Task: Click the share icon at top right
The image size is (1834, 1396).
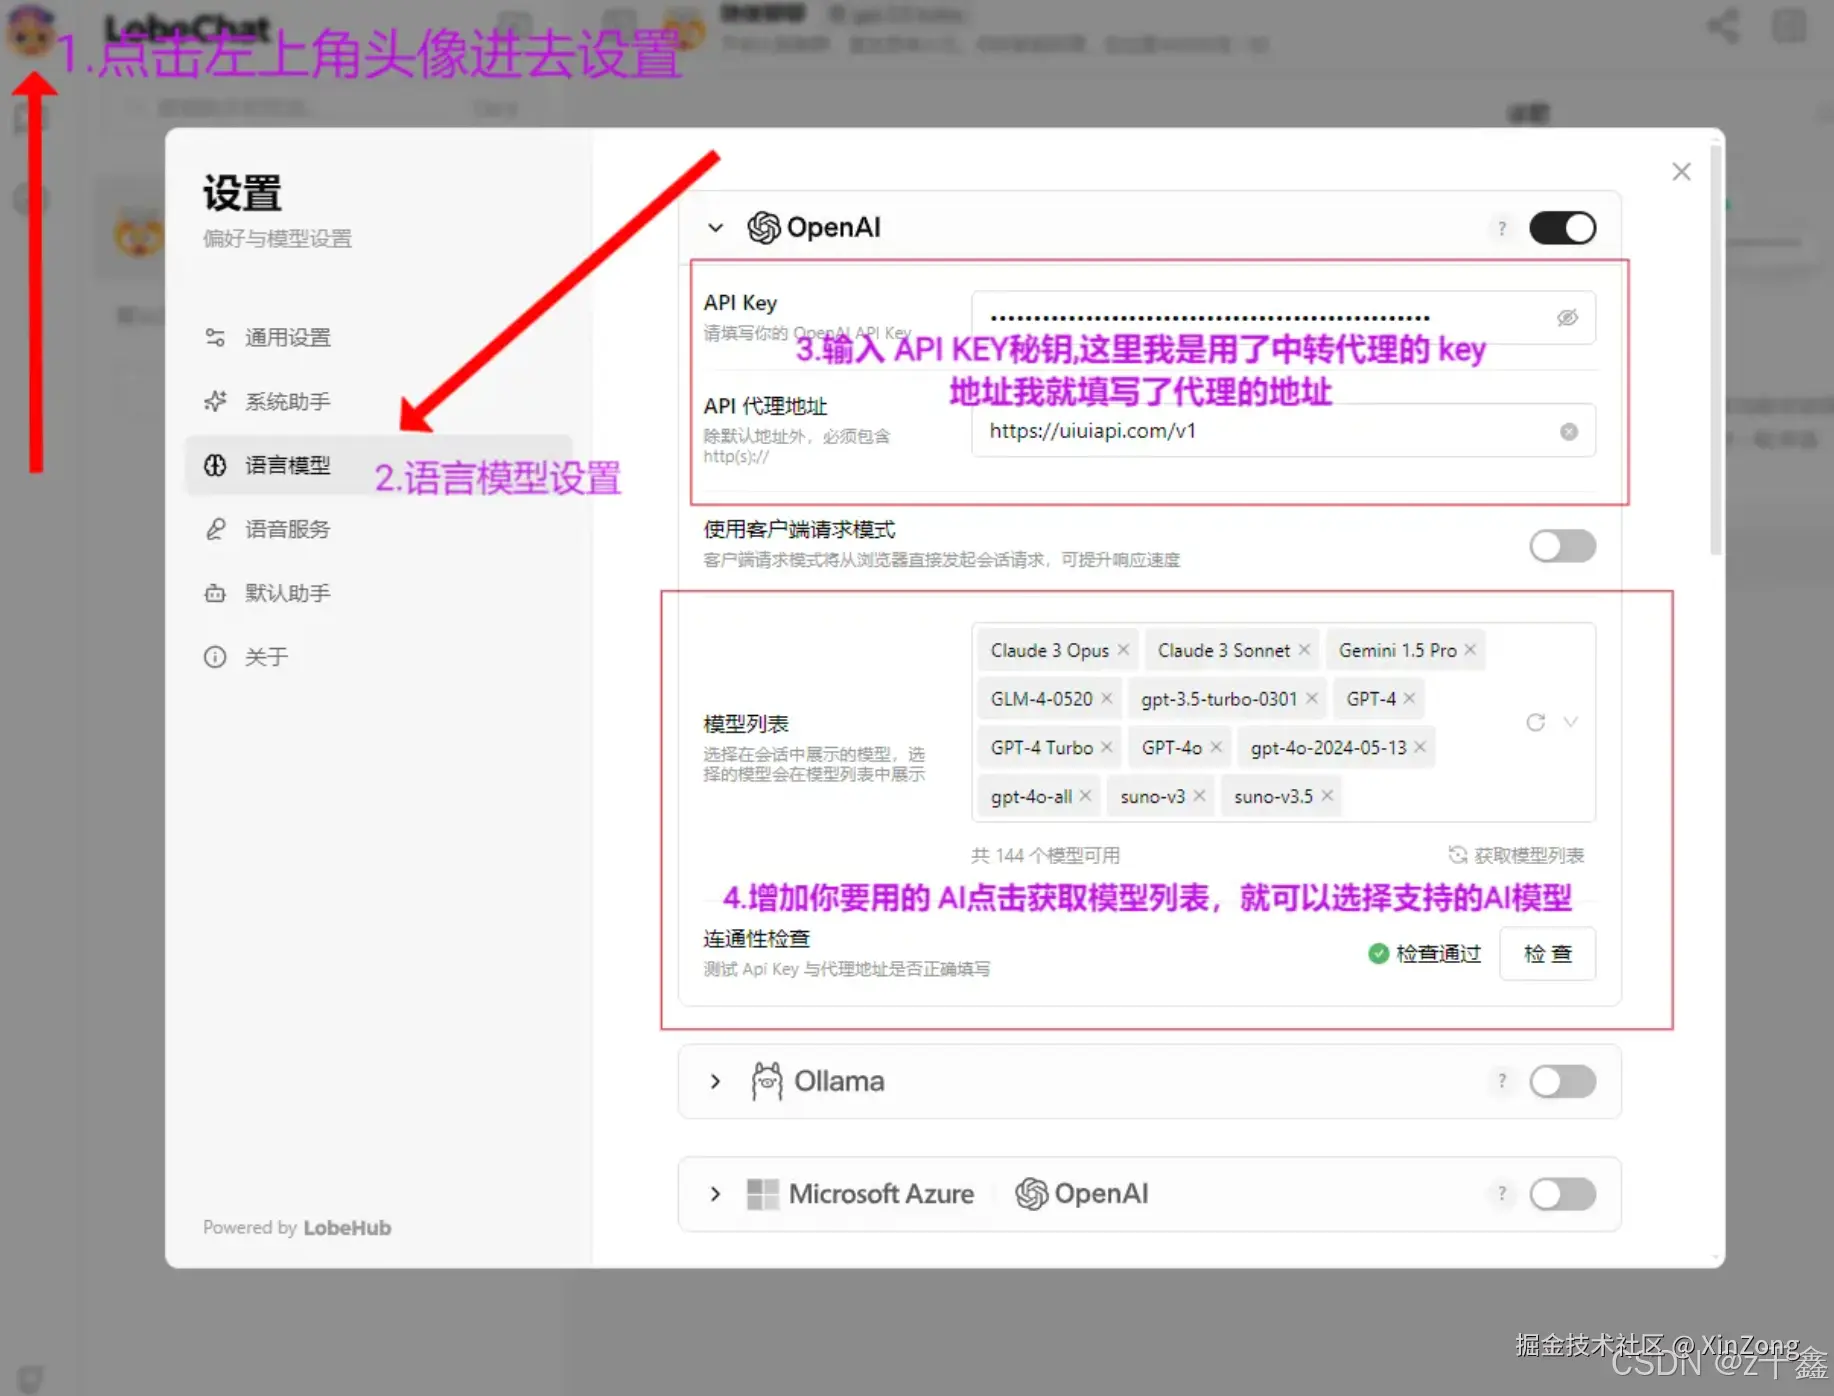Action: pos(1722,26)
